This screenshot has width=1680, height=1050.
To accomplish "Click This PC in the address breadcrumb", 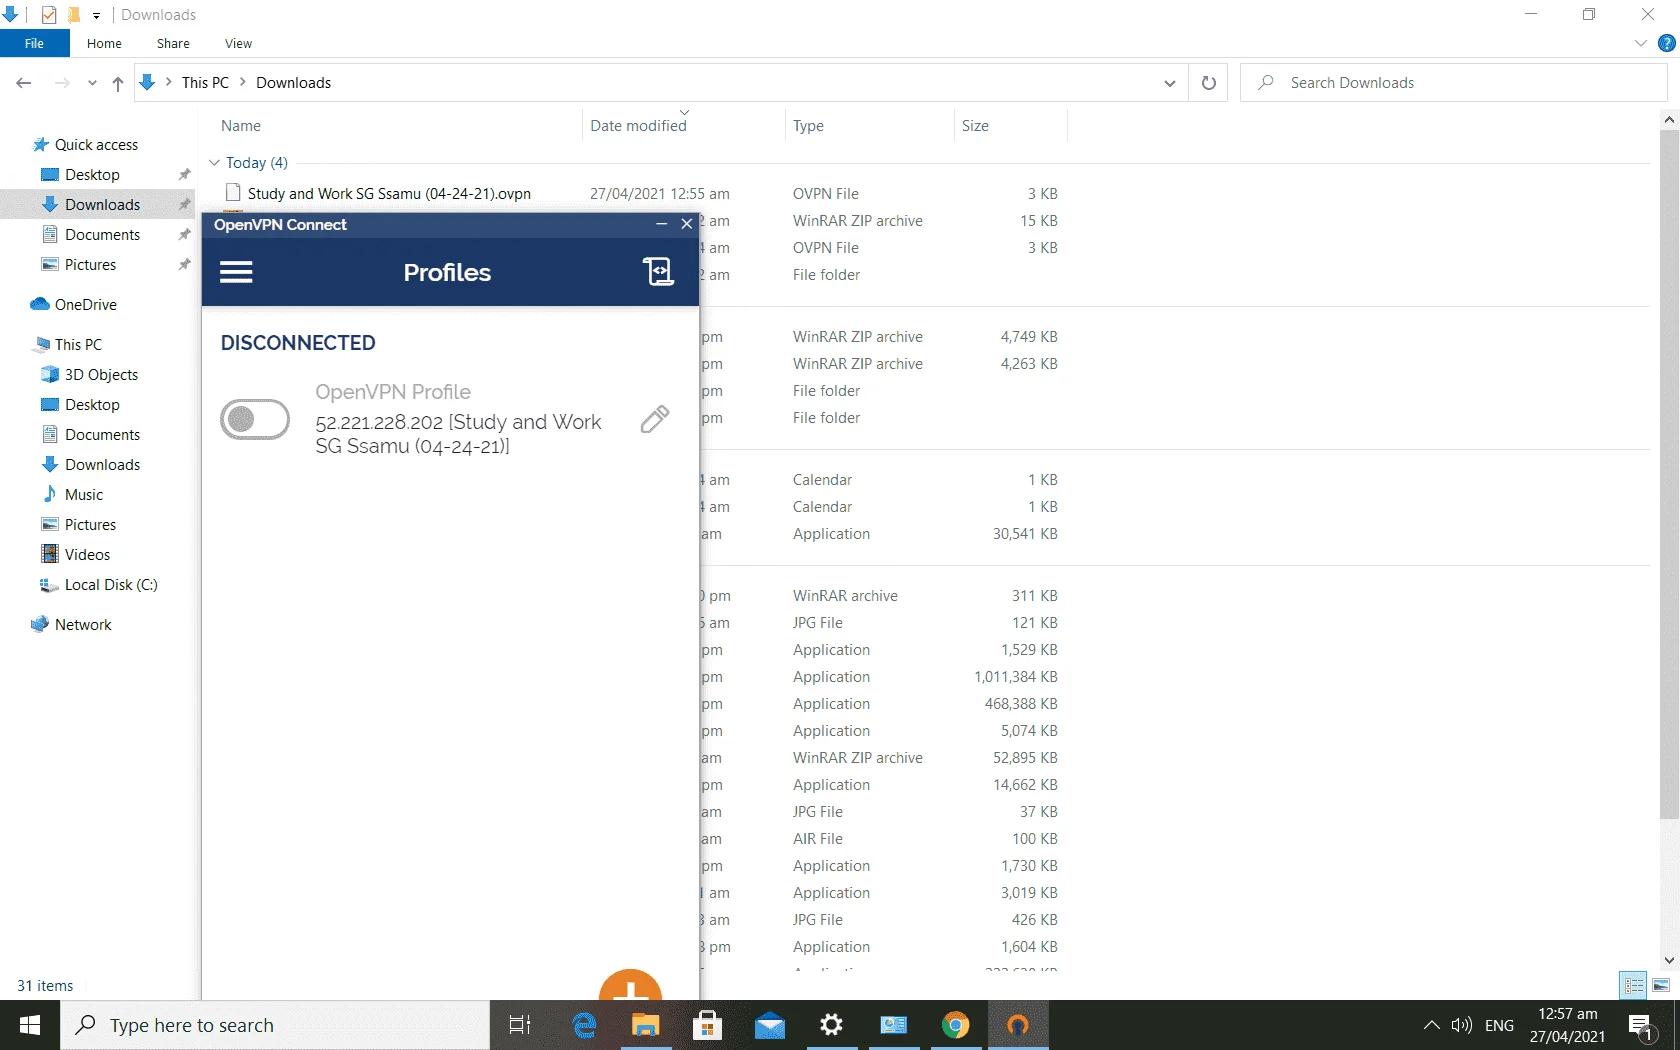I will [x=205, y=83].
